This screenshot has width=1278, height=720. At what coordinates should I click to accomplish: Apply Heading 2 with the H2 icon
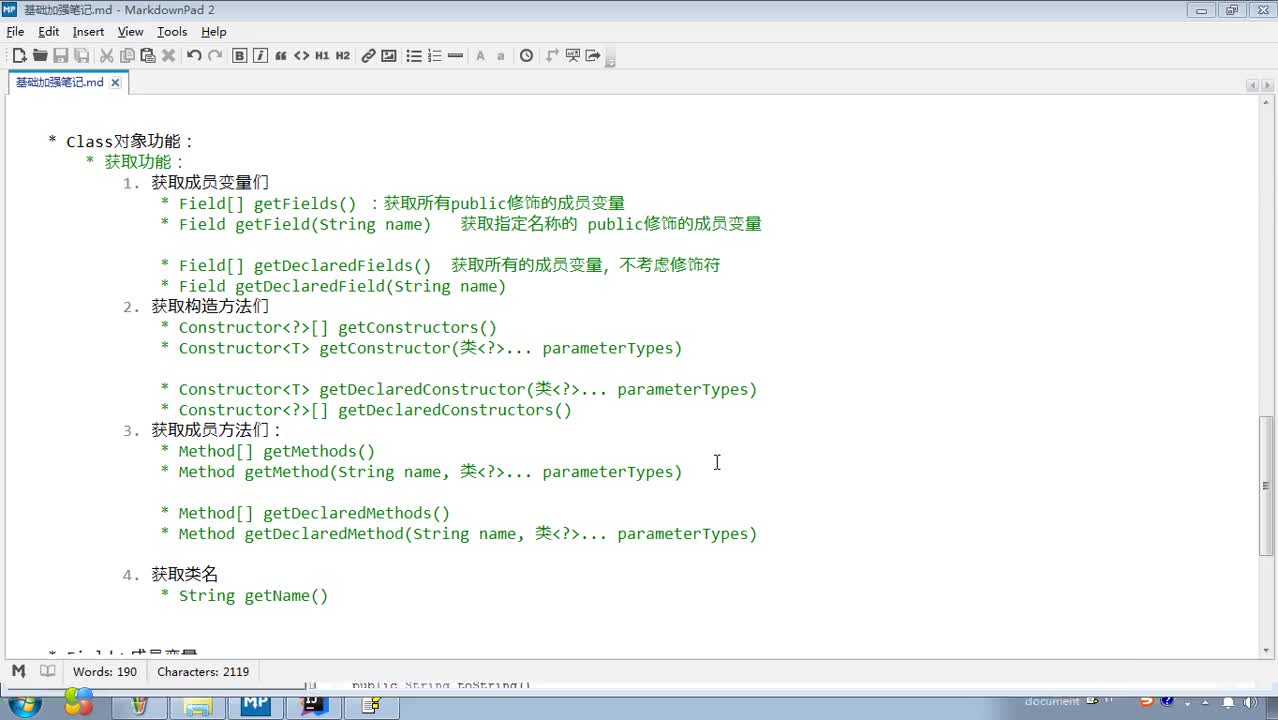click(x=343, y=56)
